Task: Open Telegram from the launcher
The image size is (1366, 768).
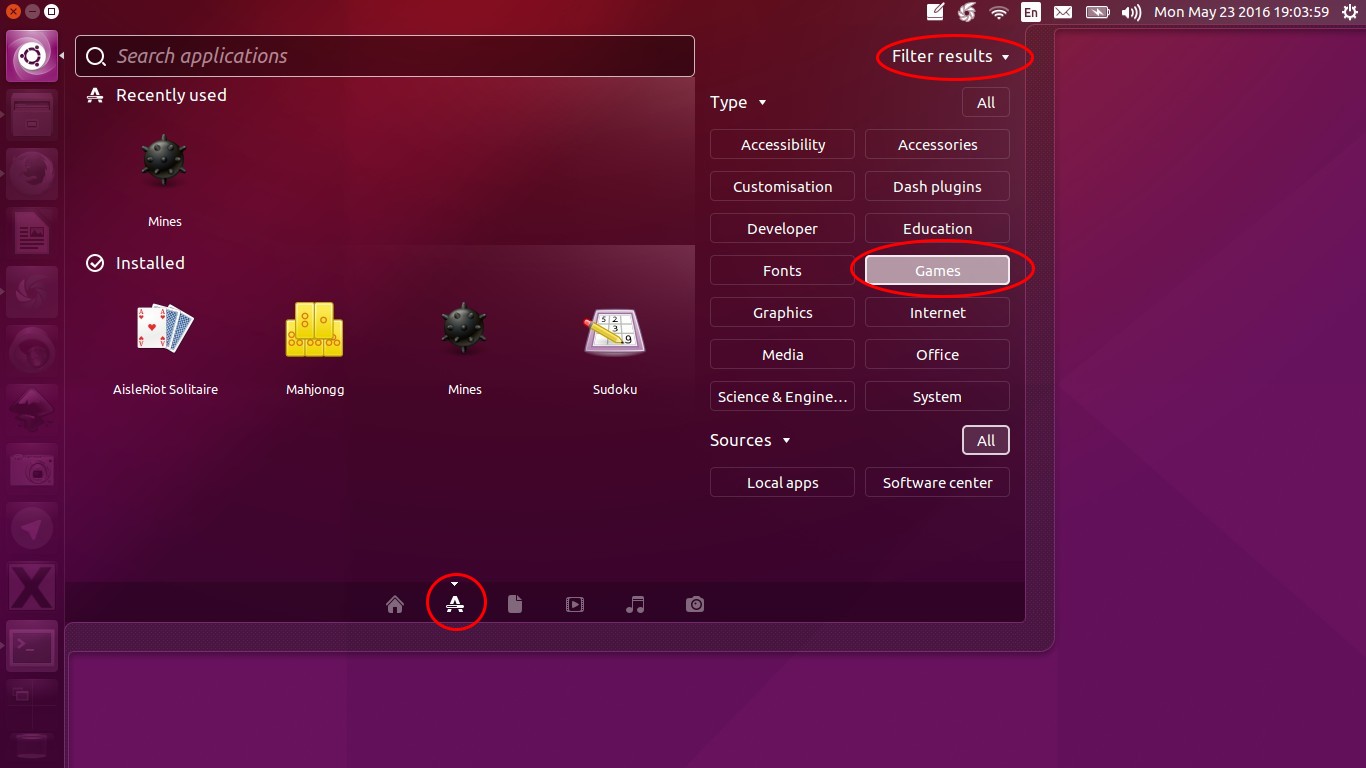Action: 32,529
